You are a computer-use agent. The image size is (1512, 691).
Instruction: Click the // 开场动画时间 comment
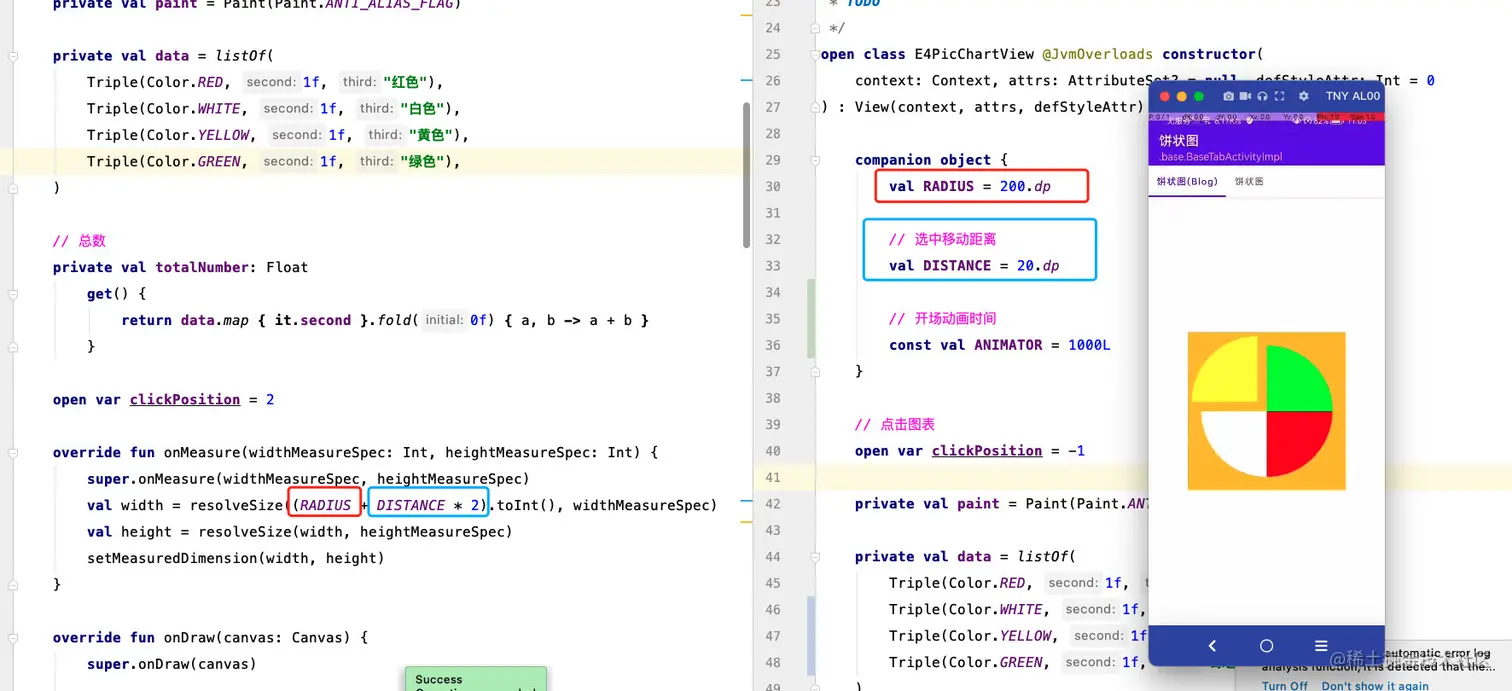pyautogui.click(x=942, y=319)
